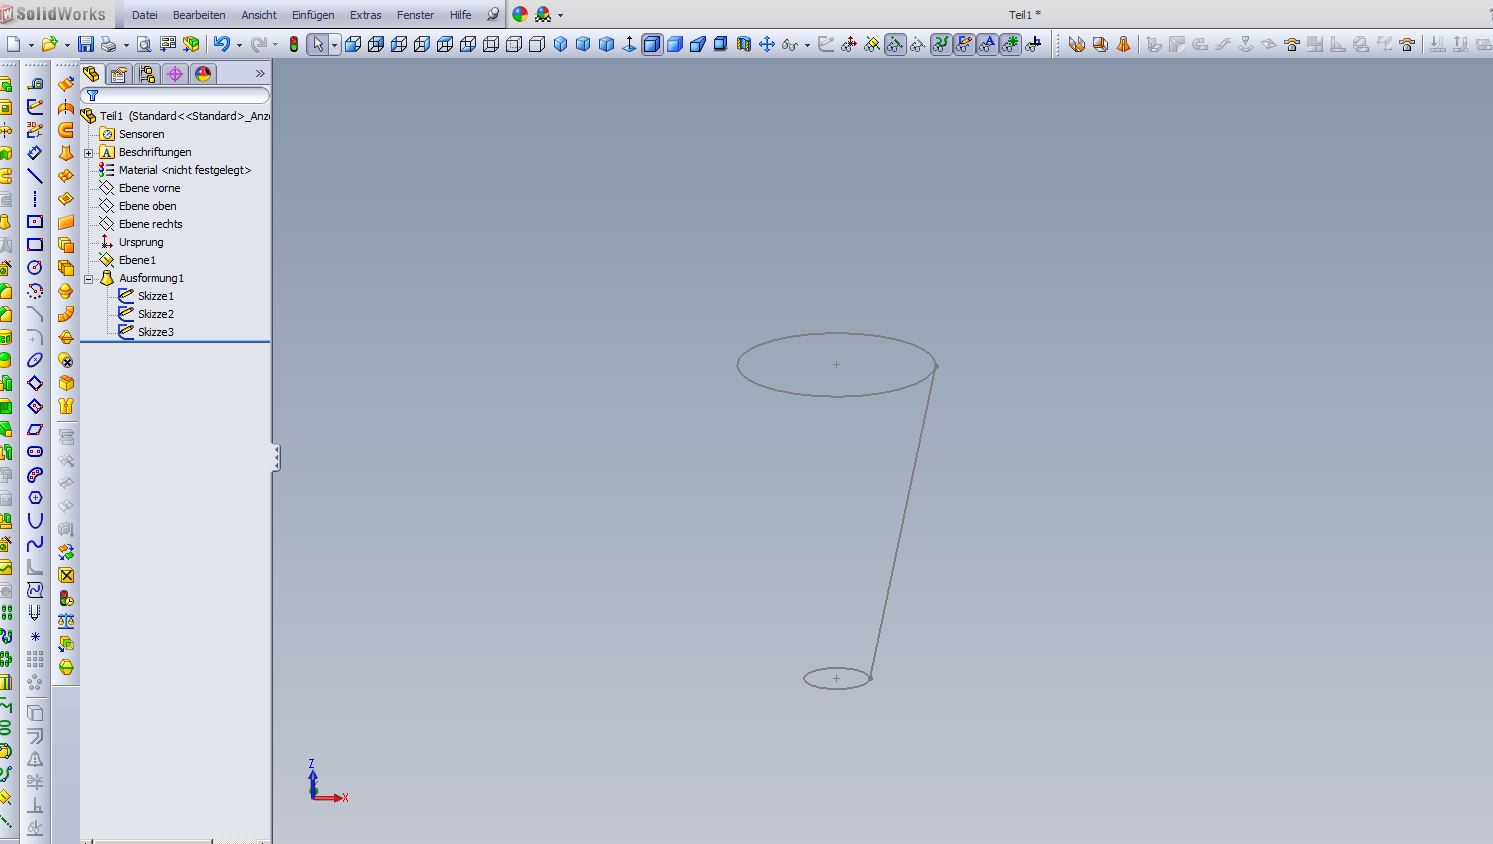This screenshot has height=844, width=1493.
Task: Click the View Orientation glasses icon
Action: [790, 44]
